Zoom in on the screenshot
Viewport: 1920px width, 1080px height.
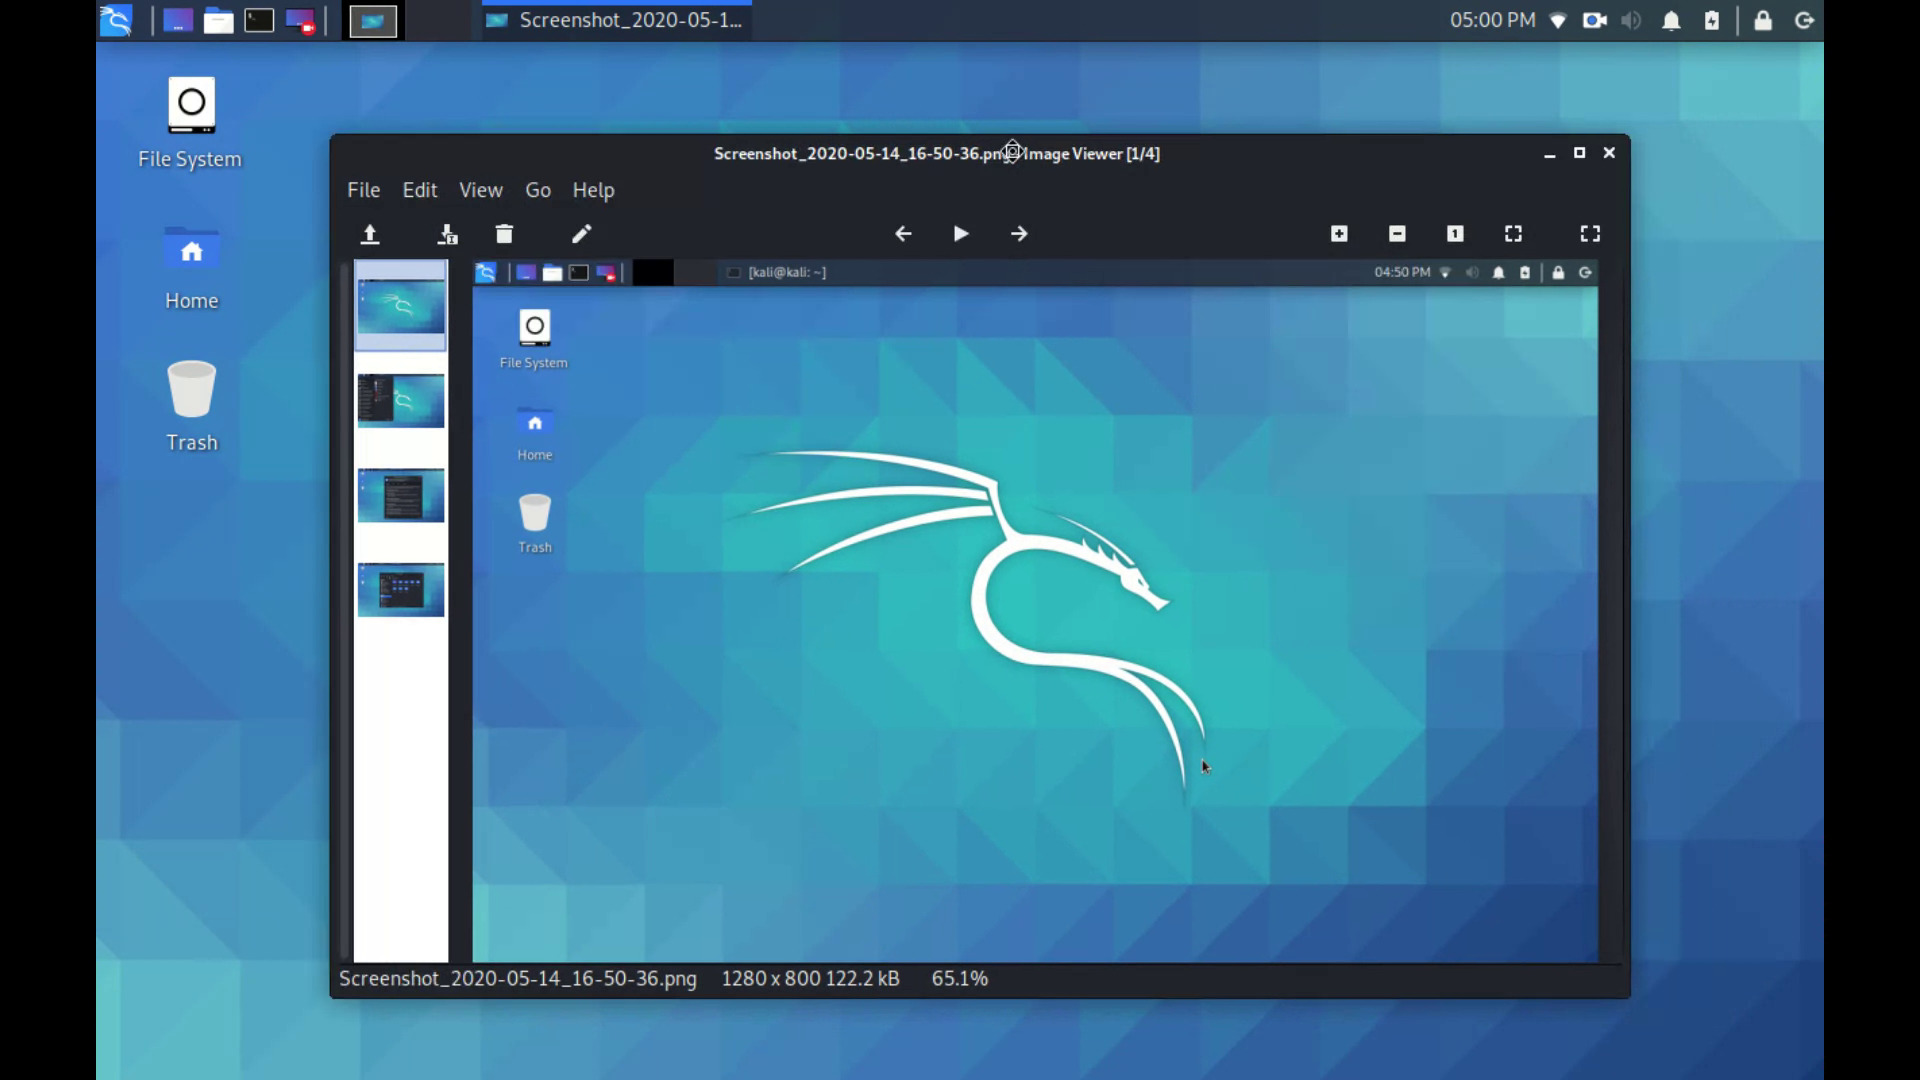[1339, 234]
